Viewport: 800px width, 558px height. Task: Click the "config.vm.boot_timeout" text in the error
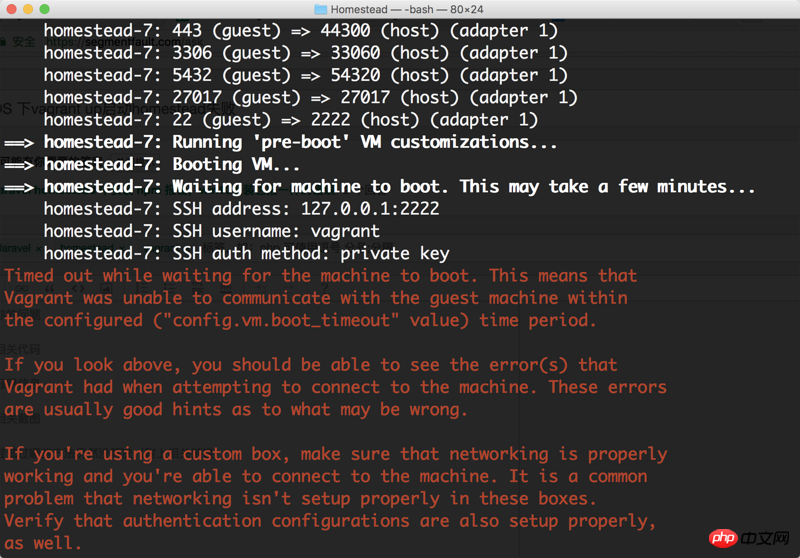(320, 320)
